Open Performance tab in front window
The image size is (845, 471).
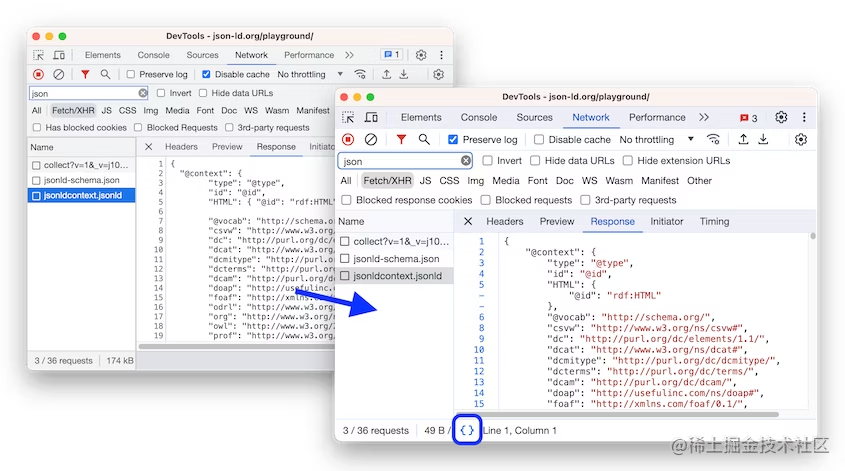[657, 117]
